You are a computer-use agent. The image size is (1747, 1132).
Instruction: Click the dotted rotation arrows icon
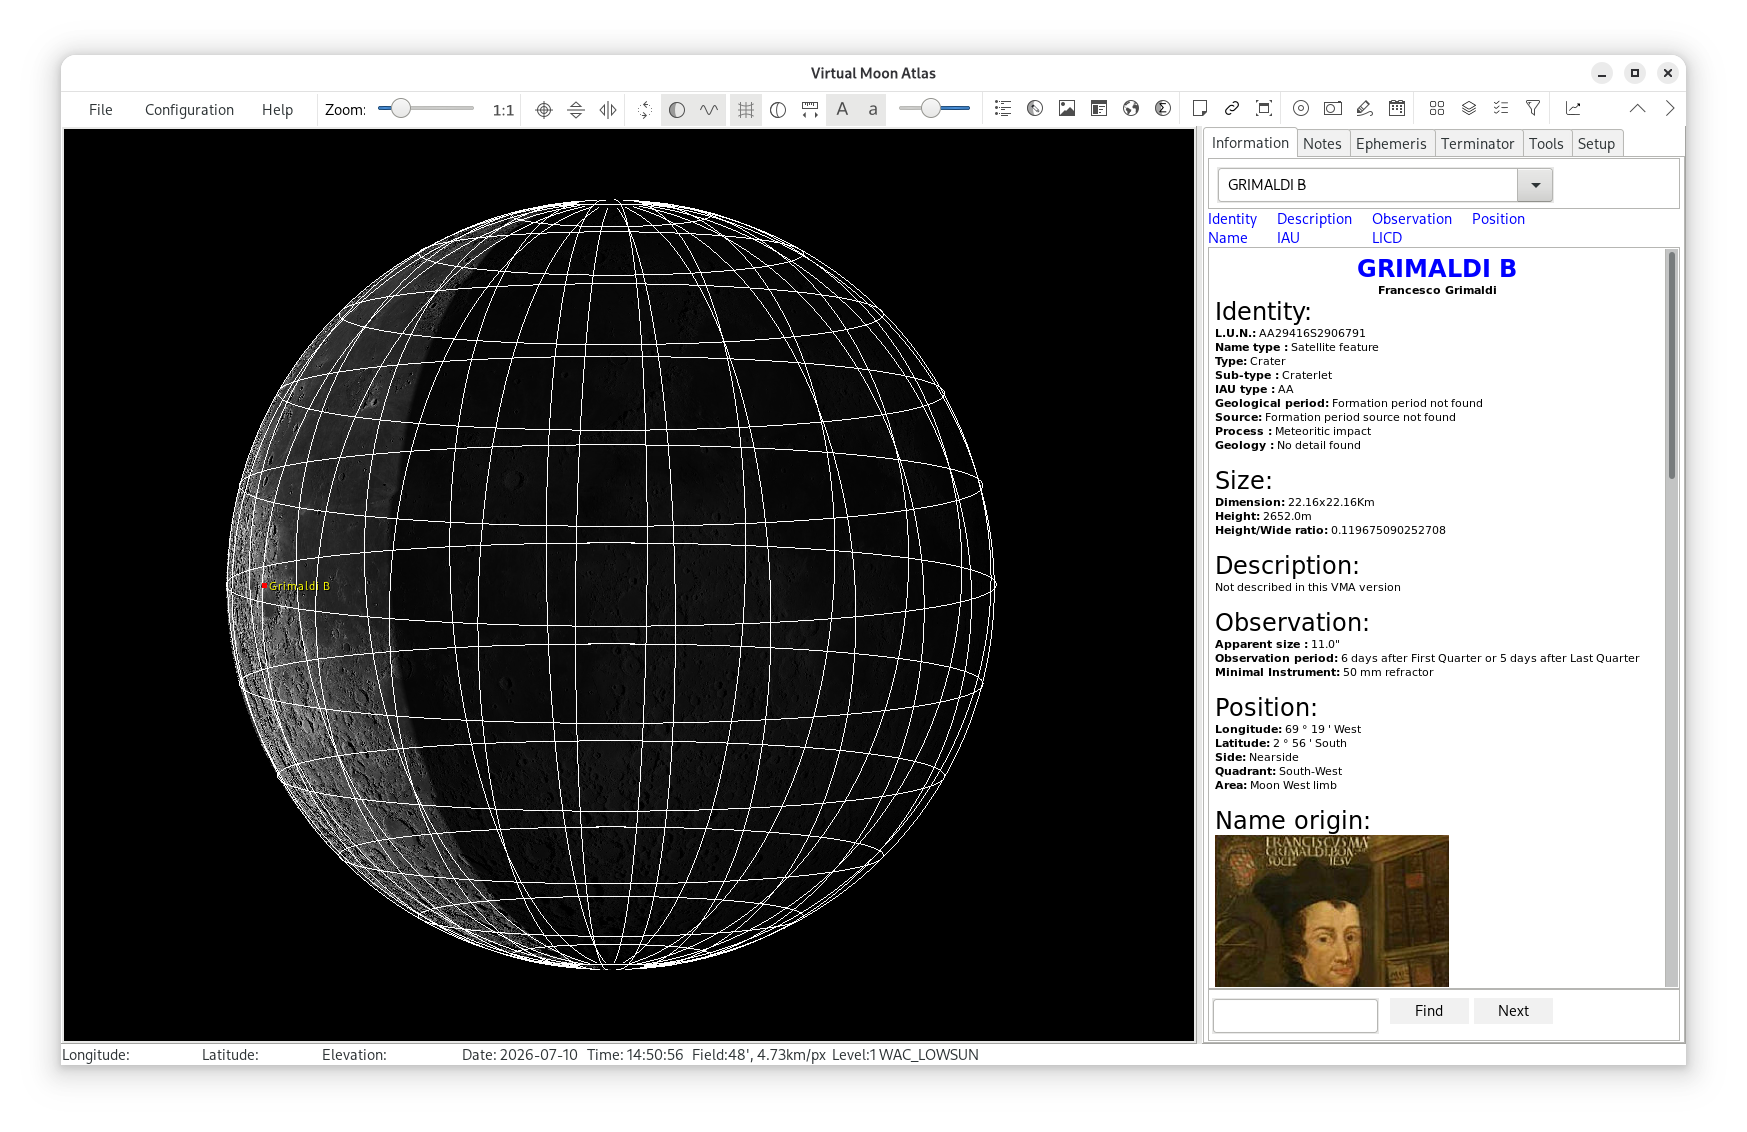coord(645,110)
